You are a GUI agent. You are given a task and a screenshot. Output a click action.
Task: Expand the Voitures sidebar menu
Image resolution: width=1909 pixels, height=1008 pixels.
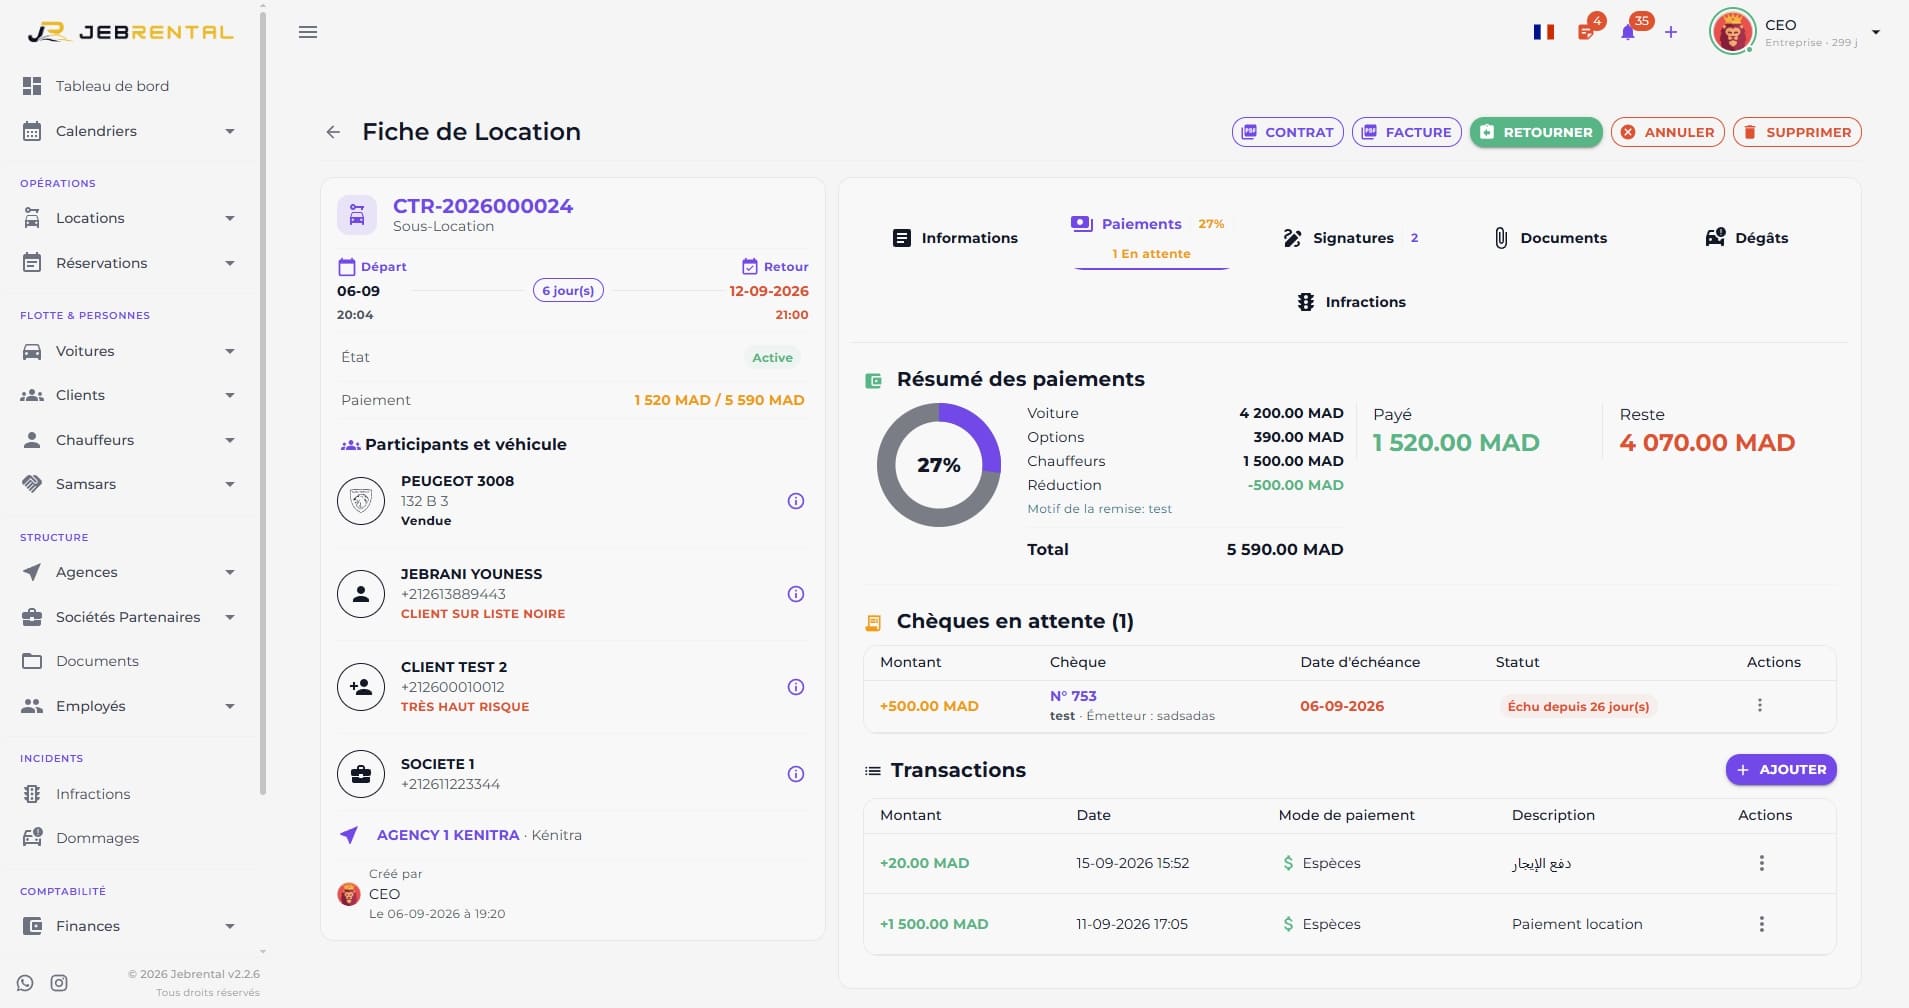[x=129, y=351]
